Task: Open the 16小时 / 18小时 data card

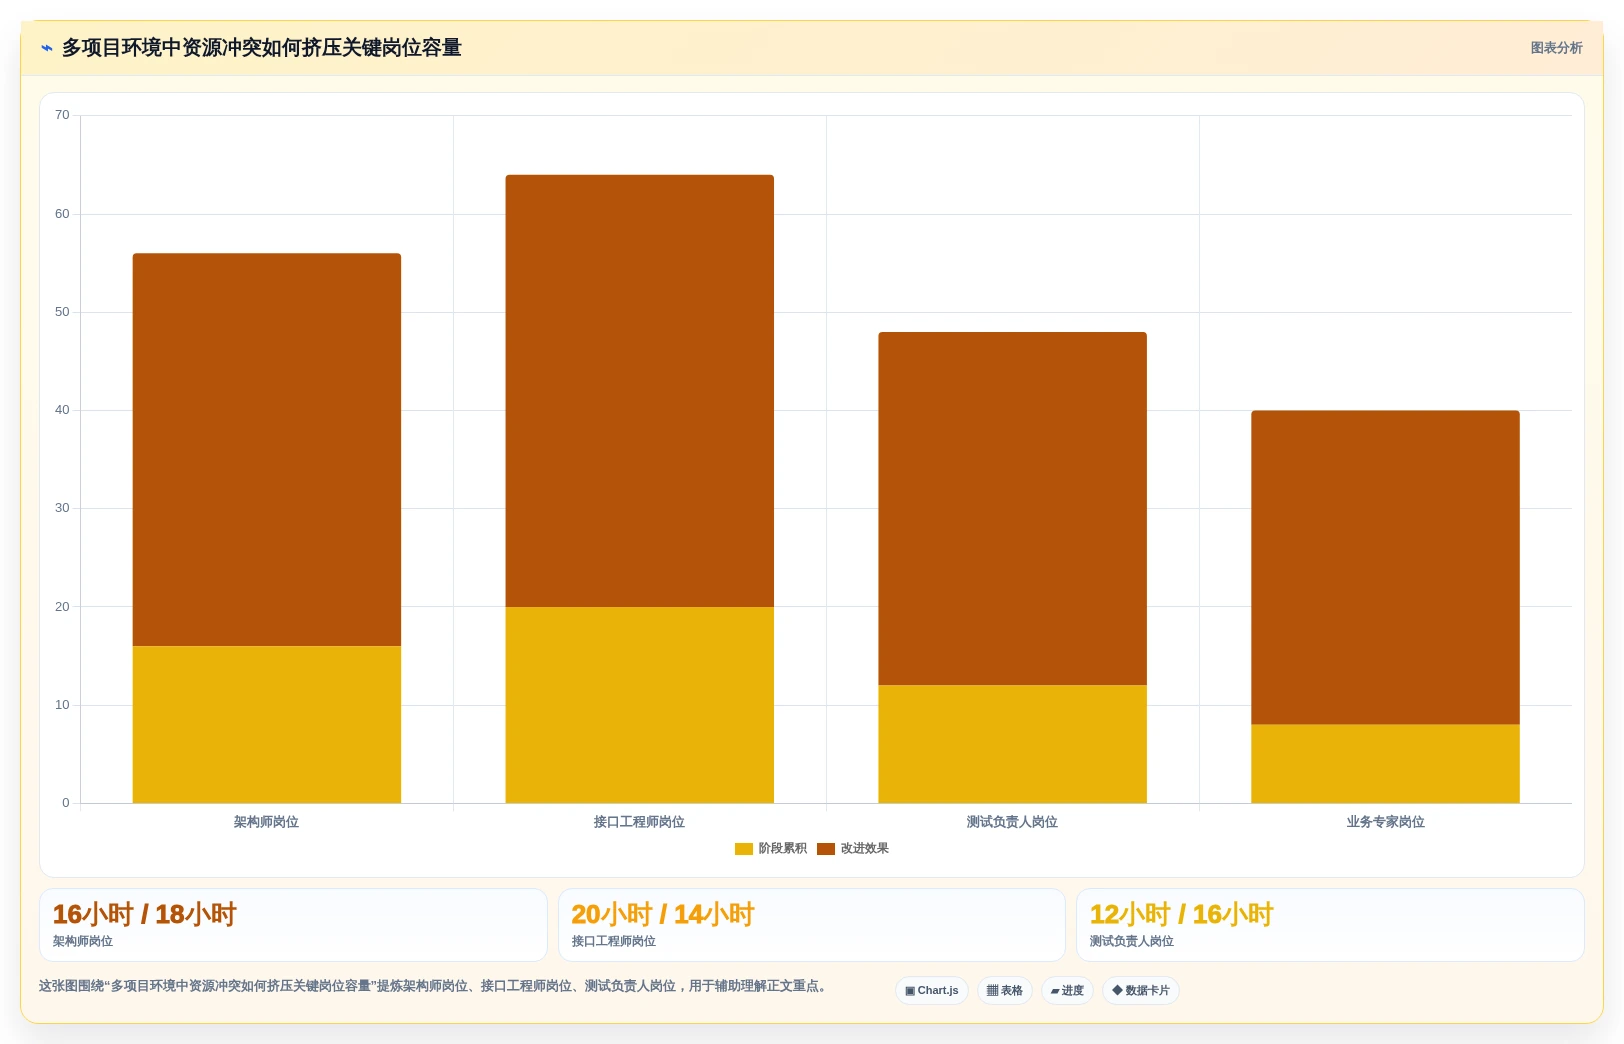Action: pyautogui.click(x=293, y=925)
